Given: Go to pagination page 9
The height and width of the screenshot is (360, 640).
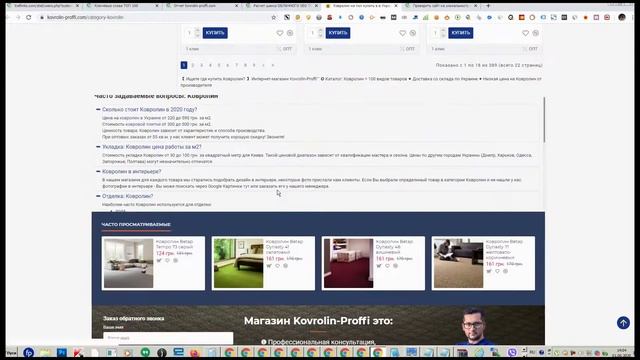Looking at the screenshot, I should click(254, 65).
